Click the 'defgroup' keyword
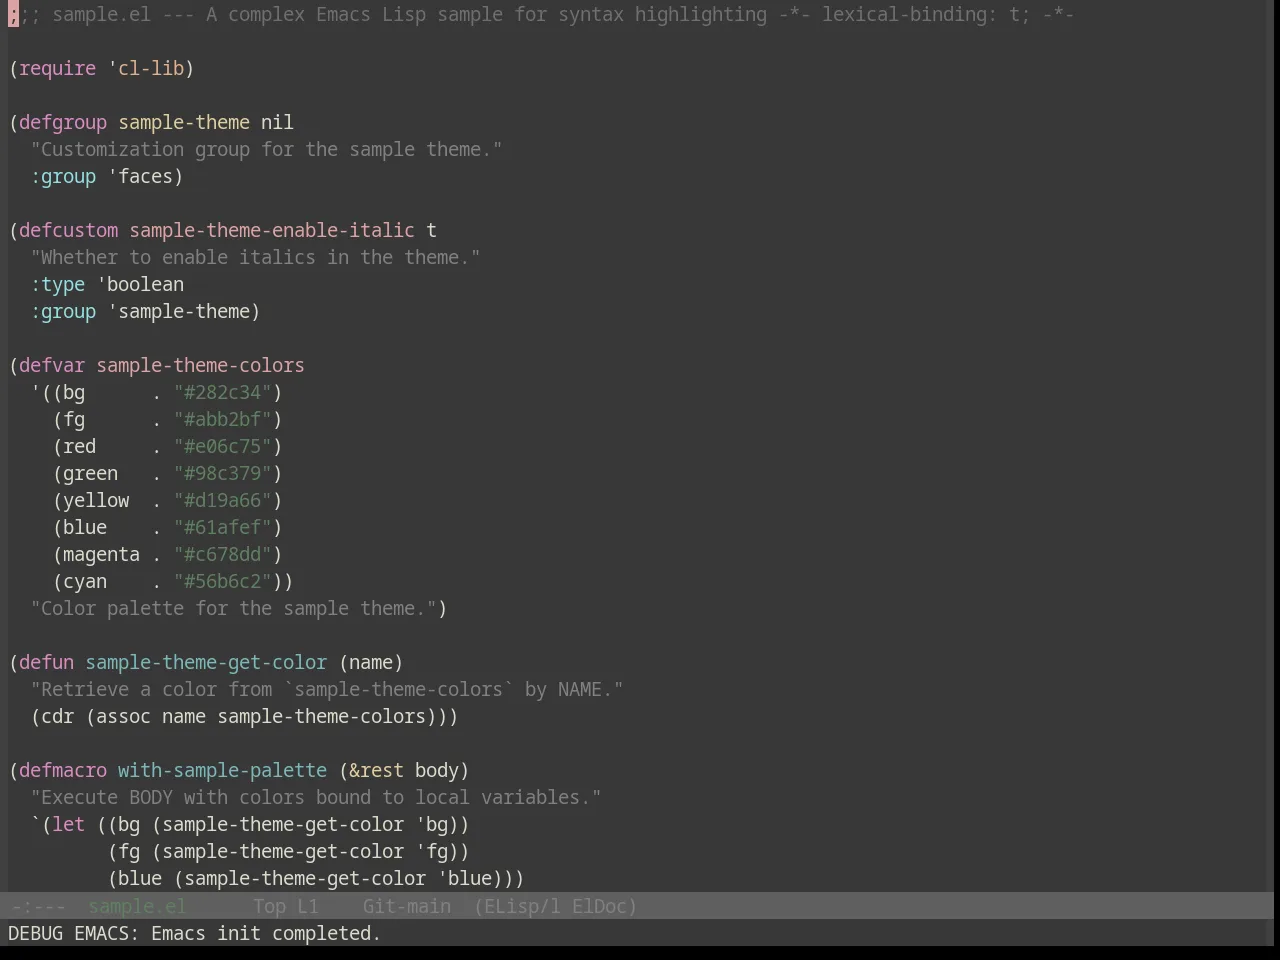Screen dimensions: 1280x960 [63, 122]
